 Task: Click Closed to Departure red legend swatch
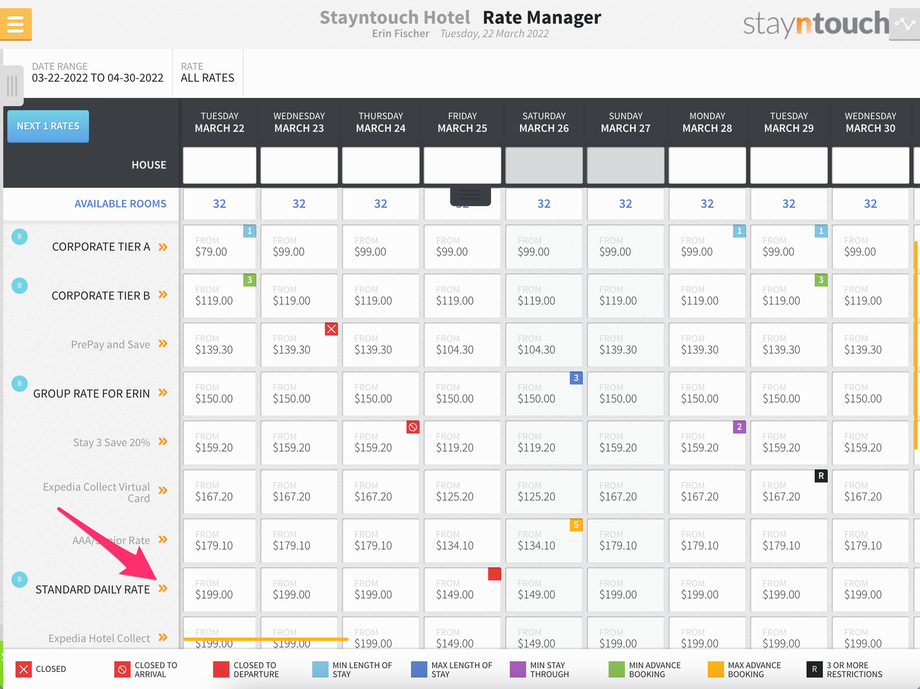tap(221, 669)
